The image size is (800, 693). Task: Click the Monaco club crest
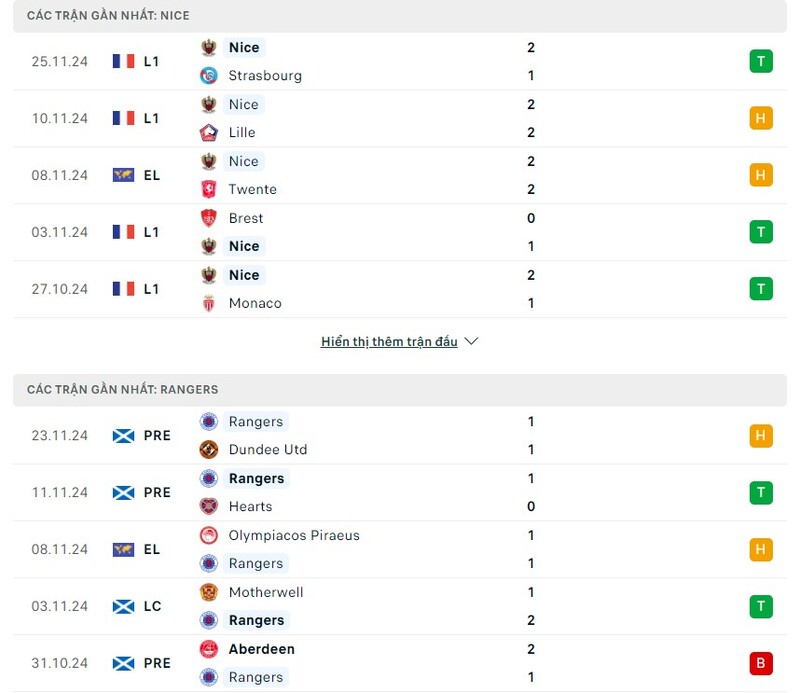click(207, 303)
